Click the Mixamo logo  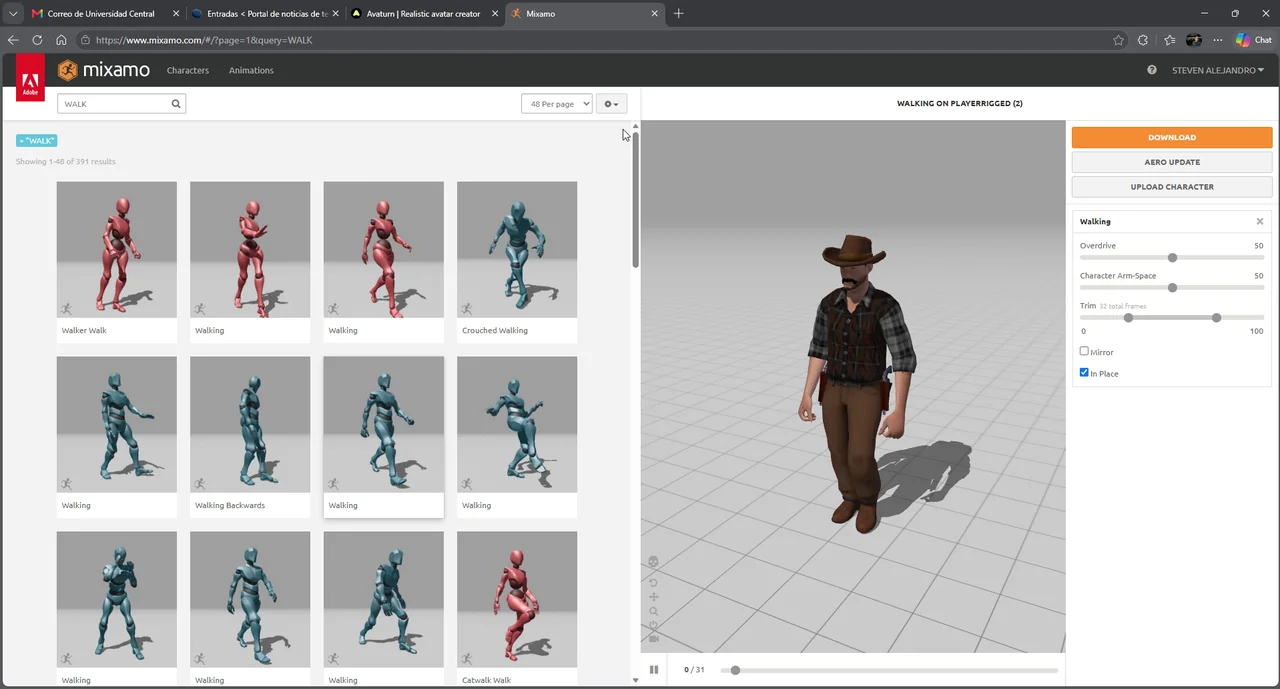[x=104, y=70]
